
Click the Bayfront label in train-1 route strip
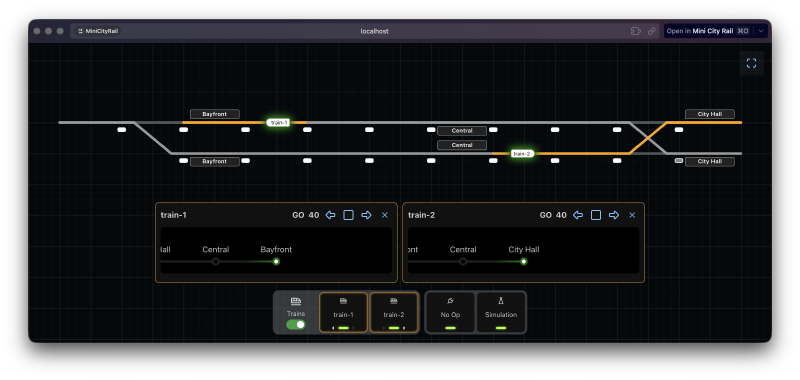(x=276, y=249)
